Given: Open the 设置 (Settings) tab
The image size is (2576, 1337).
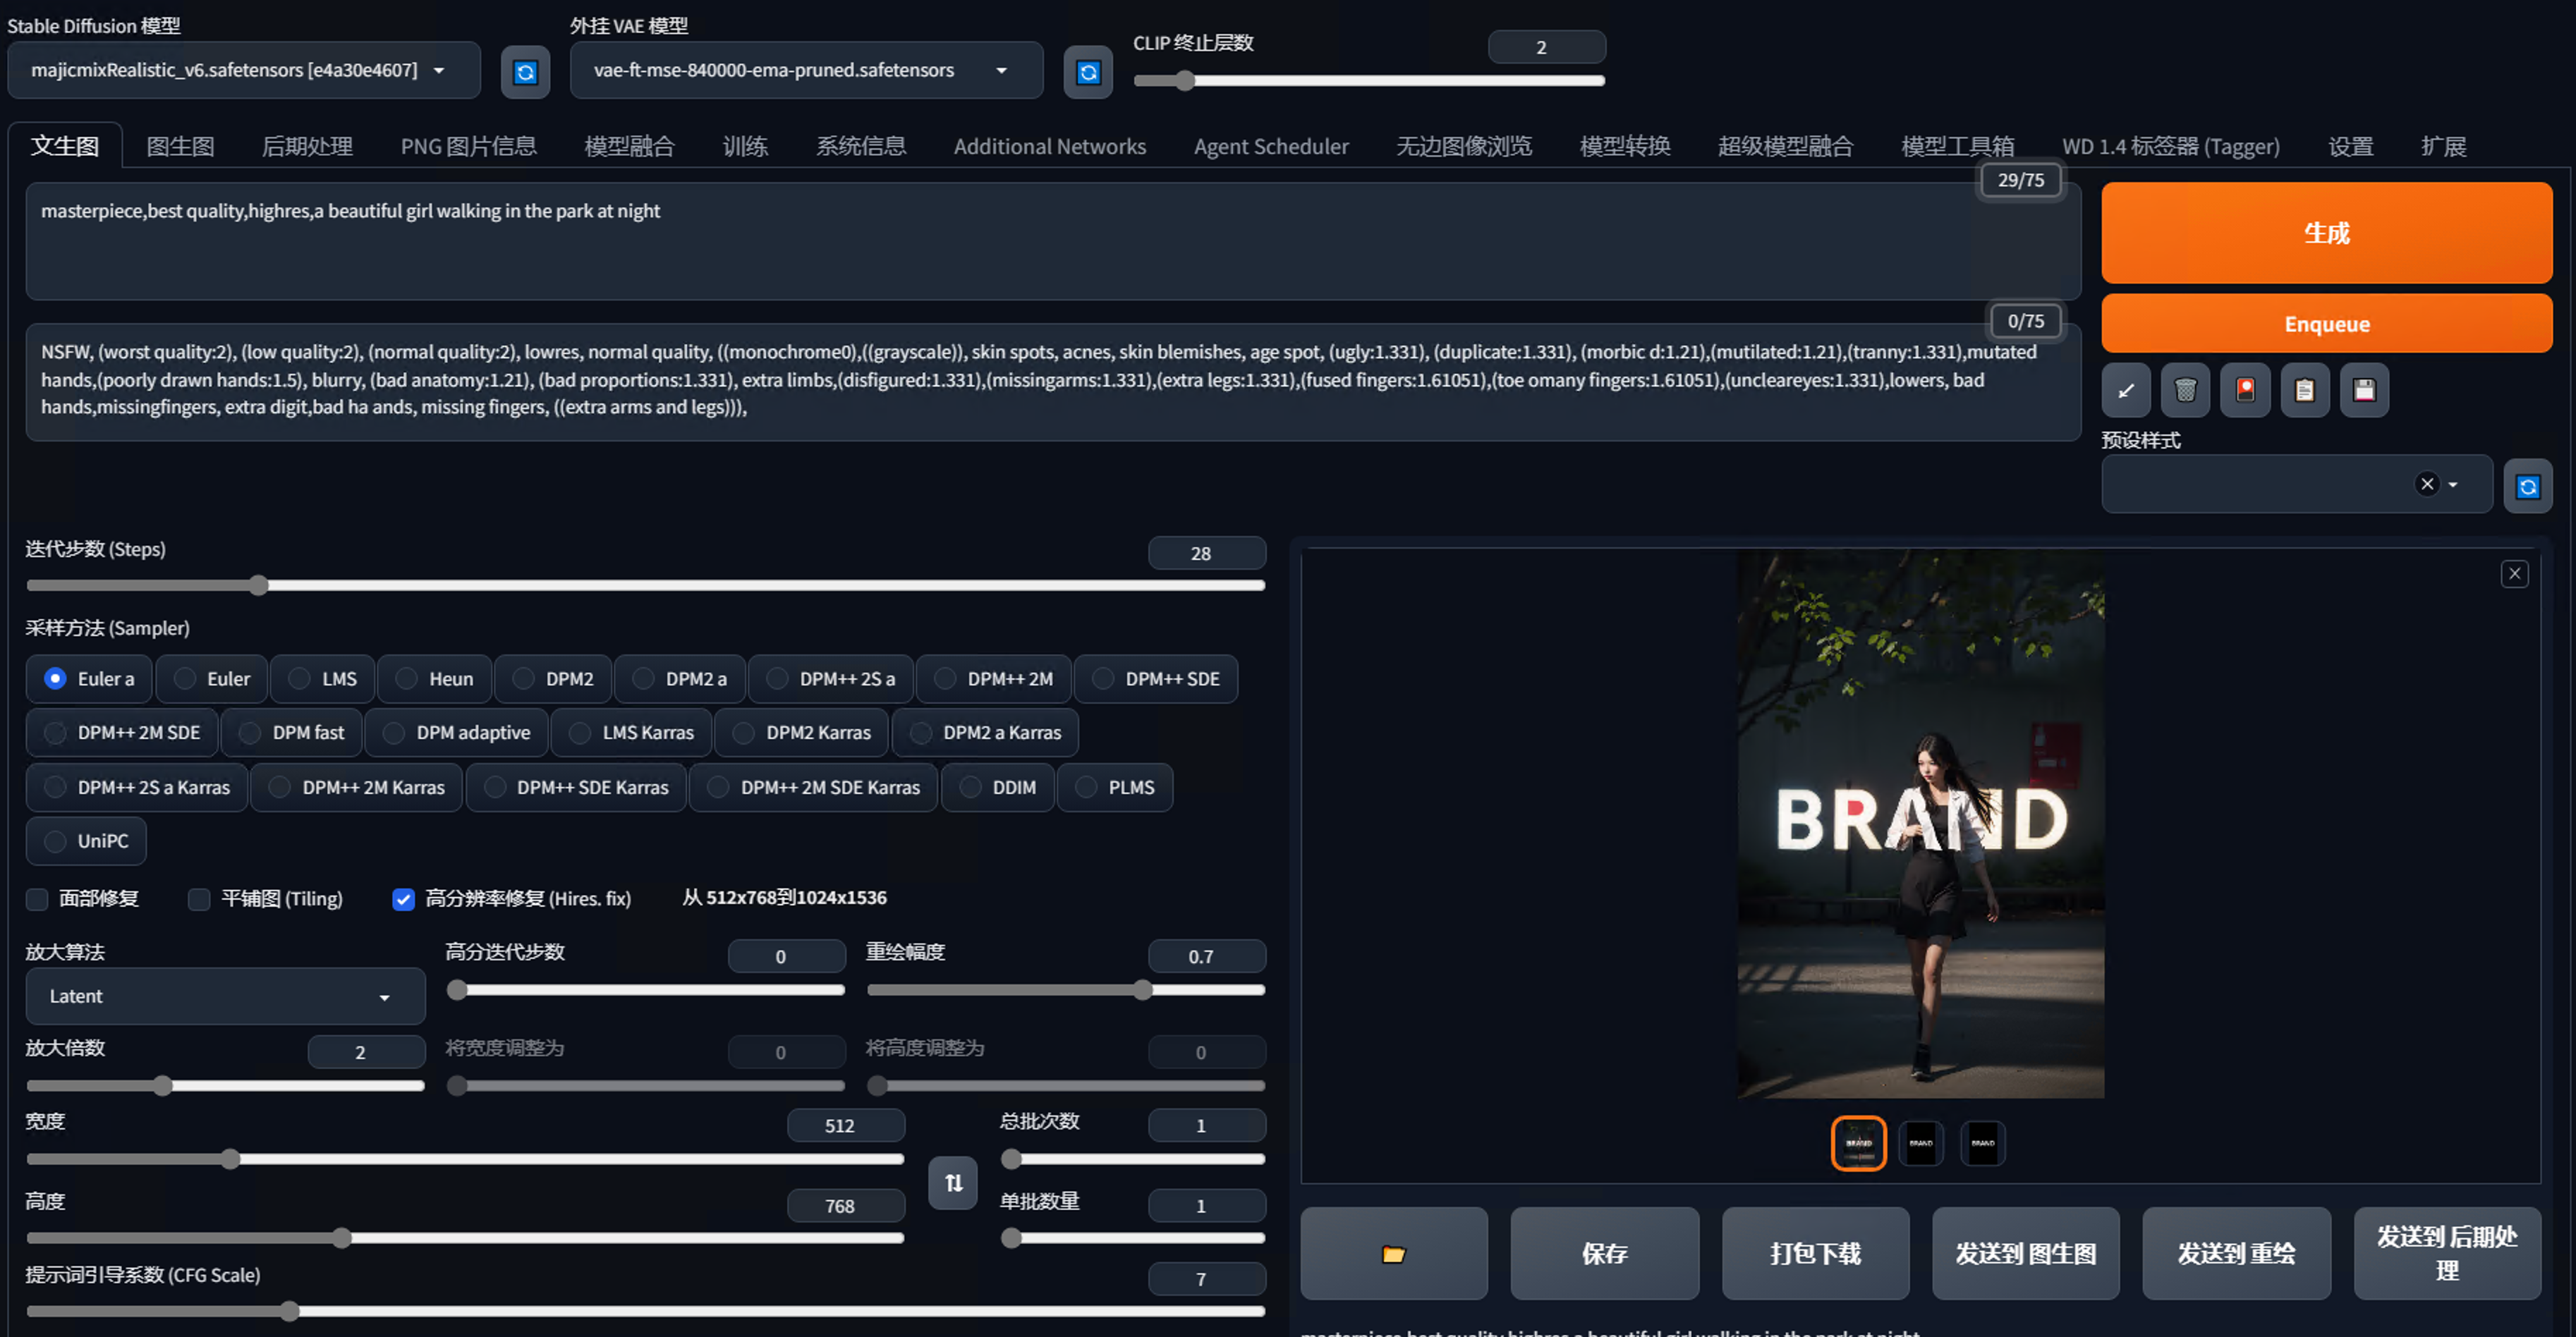Looking at the screenshot, I should click(x=2350, y=146).
